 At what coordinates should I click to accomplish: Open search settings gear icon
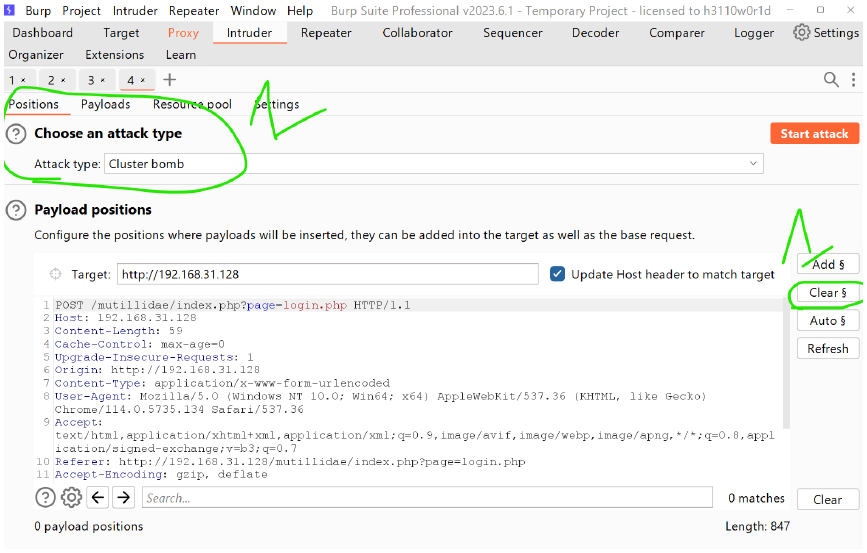[x=71, y=498]
